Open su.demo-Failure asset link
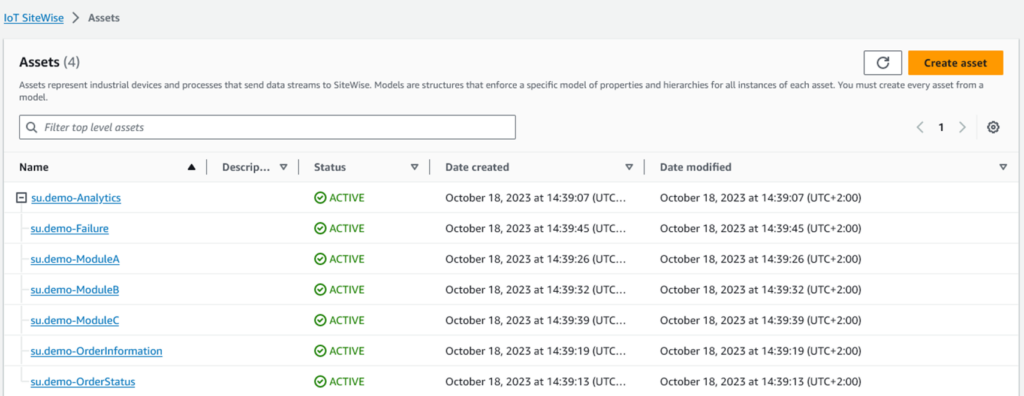 (x=70, y=229)
